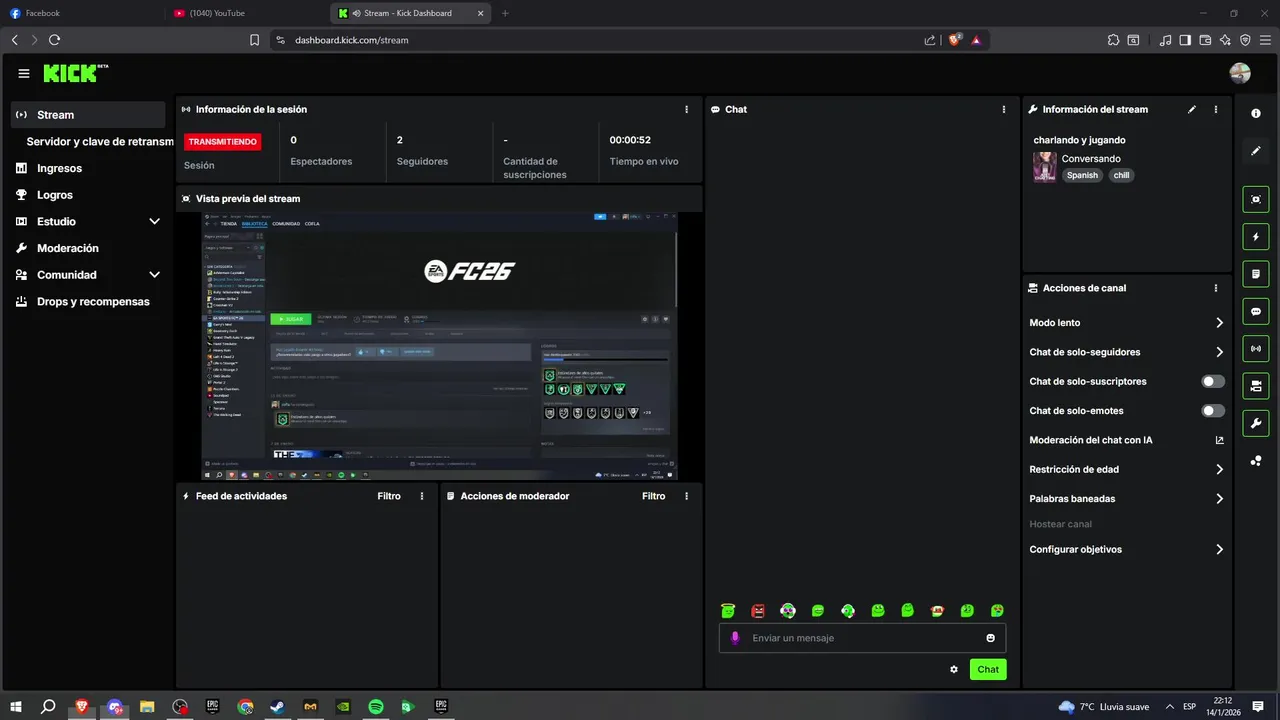The image size is (1280, 720).
Task: Switch to the YouTube browser tab
Action: click(x=246, y=13)
